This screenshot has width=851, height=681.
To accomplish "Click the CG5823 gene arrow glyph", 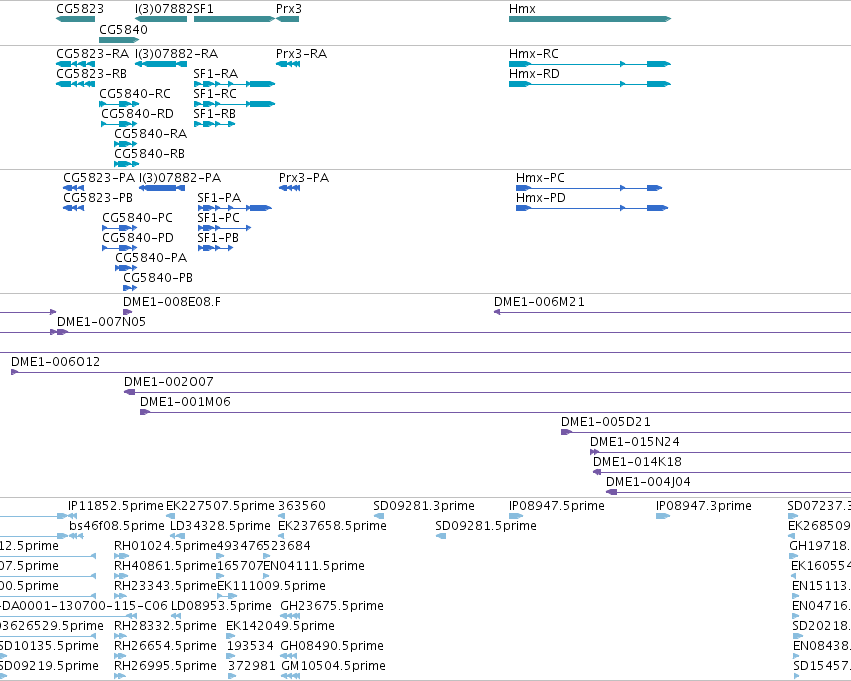I will [x=75, y=19].
